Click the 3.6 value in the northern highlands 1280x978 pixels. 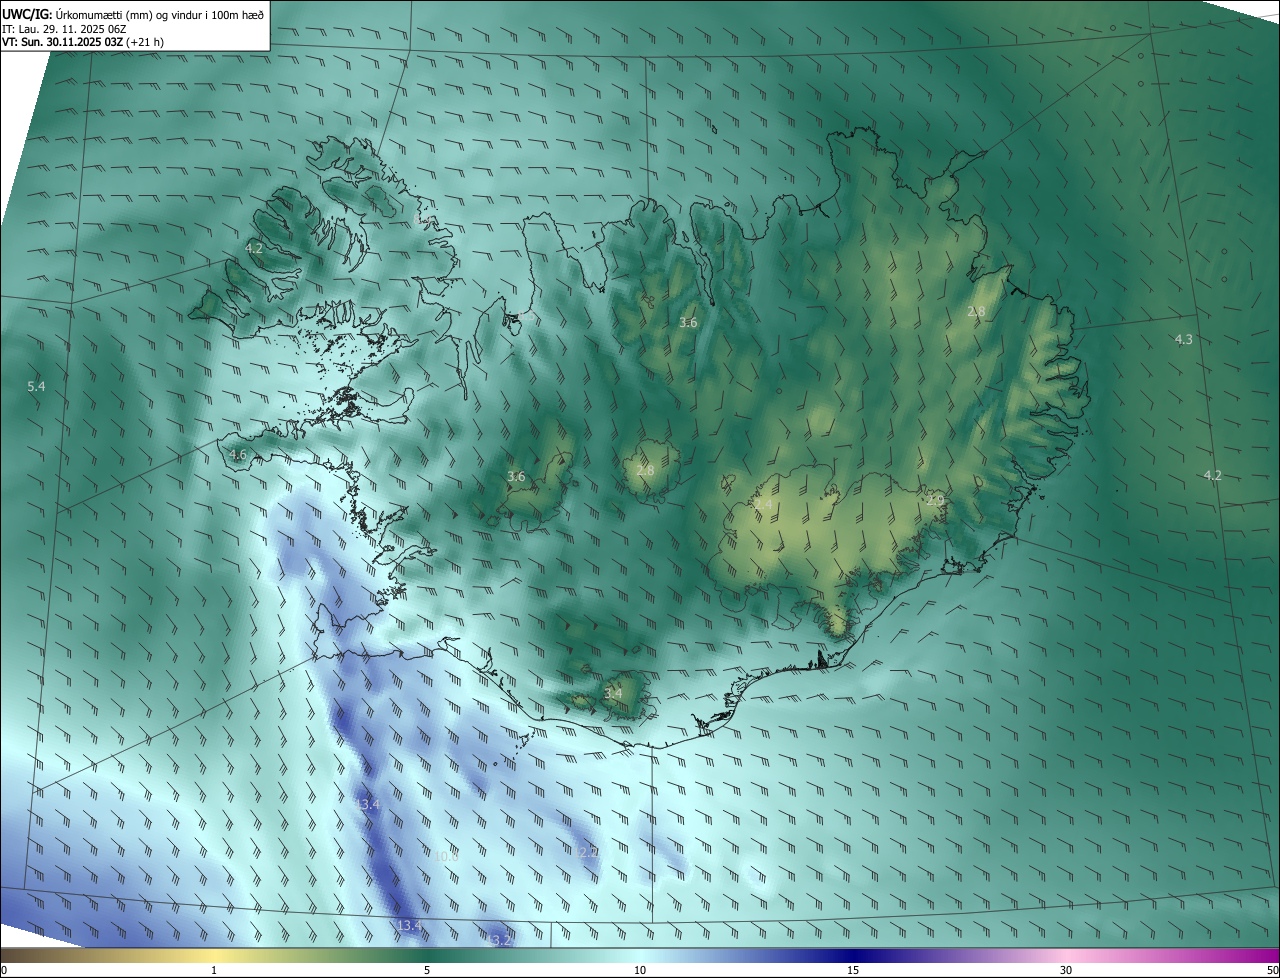tap(688, 323)
